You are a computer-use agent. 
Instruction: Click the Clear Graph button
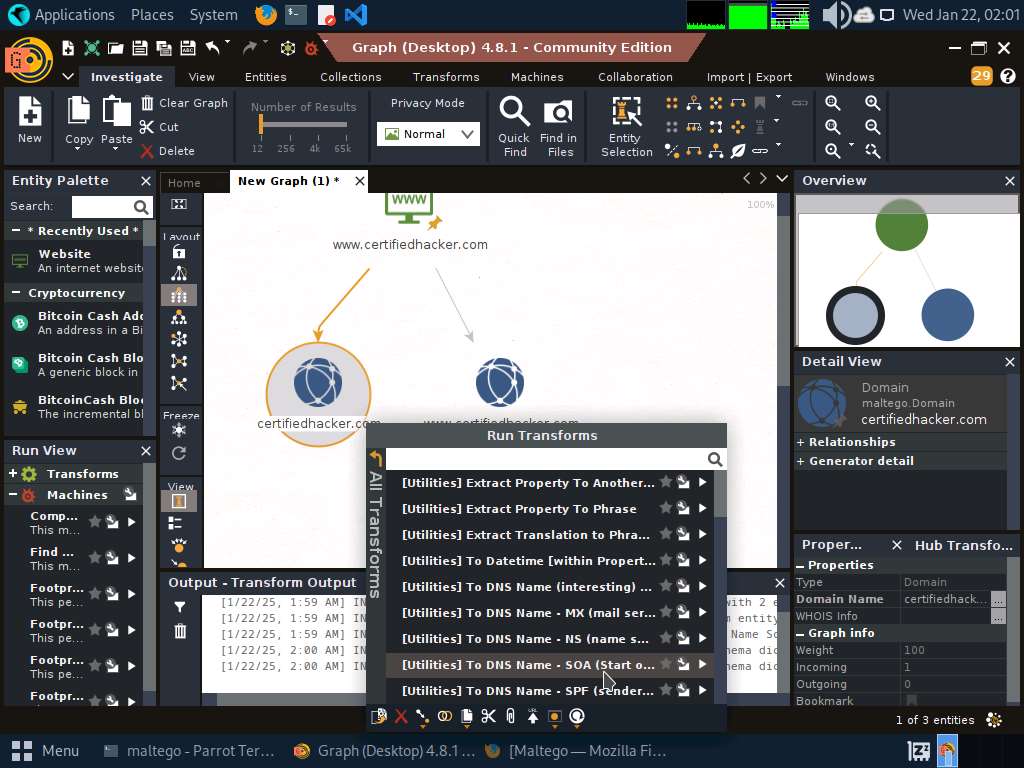(x=184, y=103)
